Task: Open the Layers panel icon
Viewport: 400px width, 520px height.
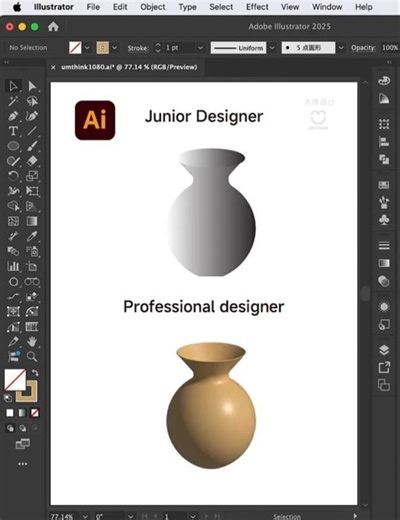Action: (384, 350)
